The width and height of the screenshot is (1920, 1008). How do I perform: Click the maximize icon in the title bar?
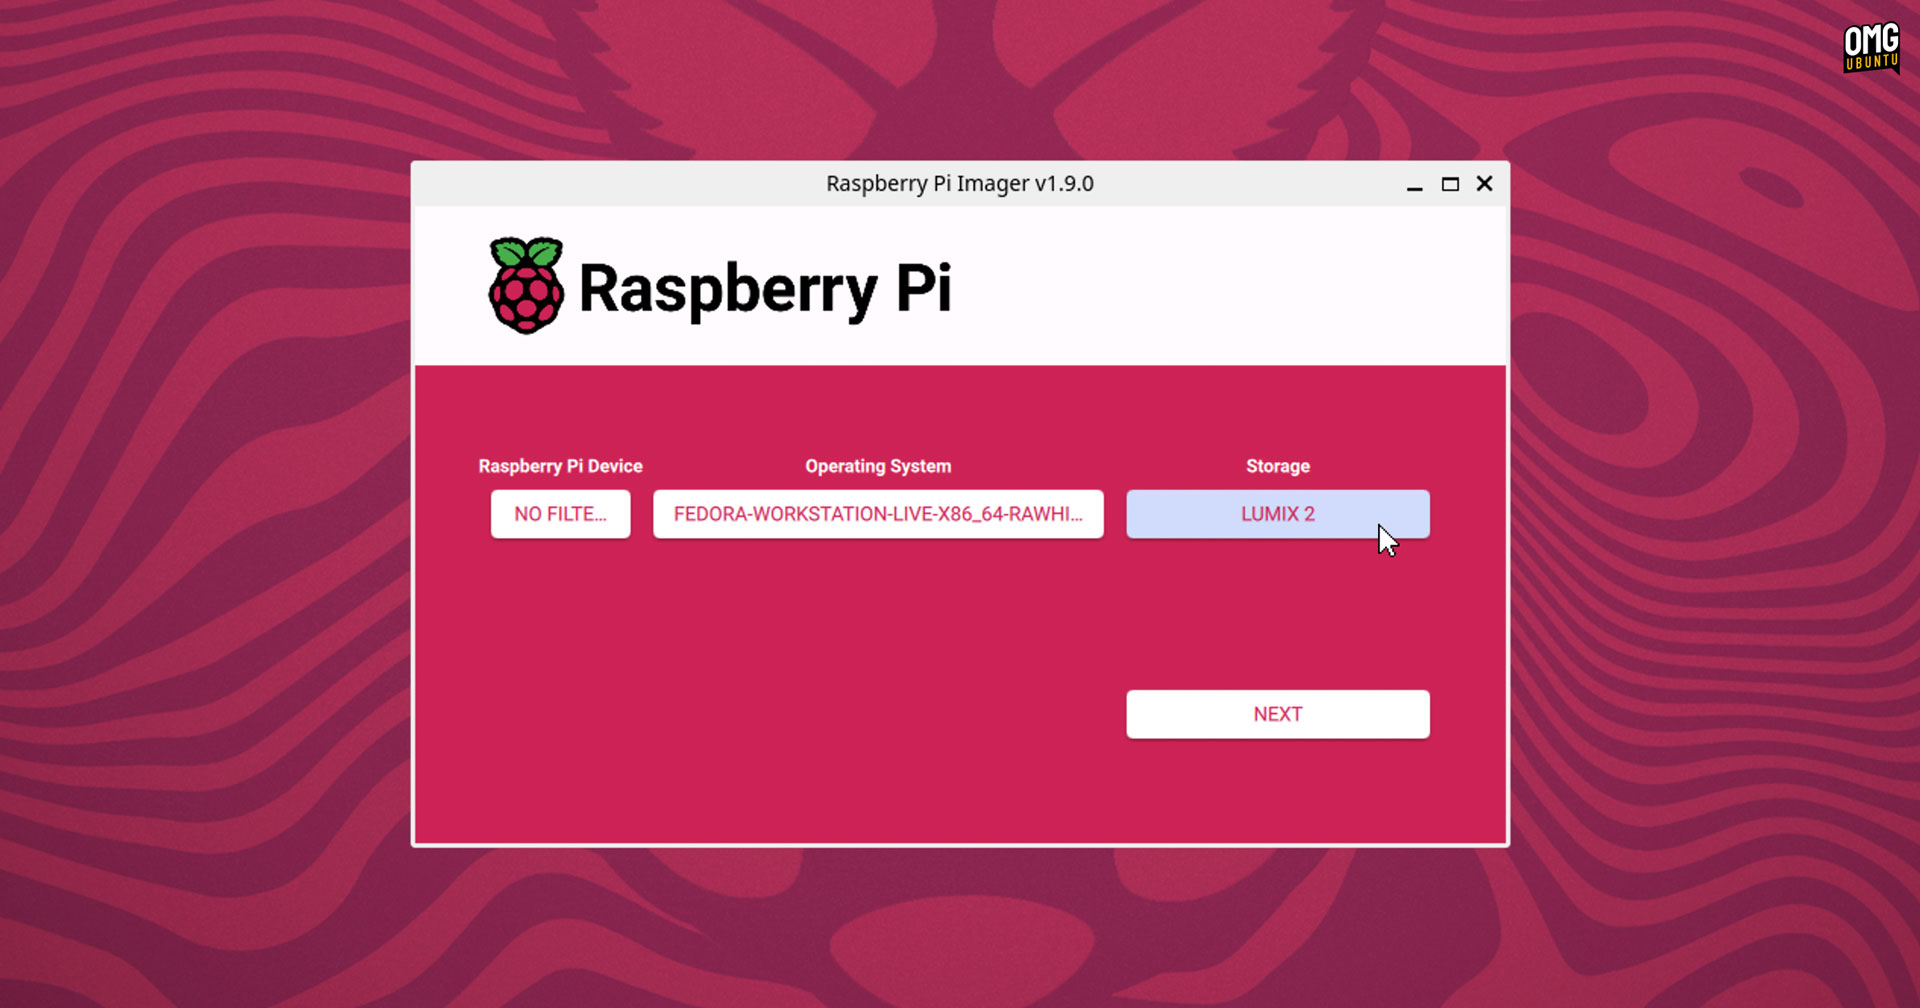coord(1449,184)
